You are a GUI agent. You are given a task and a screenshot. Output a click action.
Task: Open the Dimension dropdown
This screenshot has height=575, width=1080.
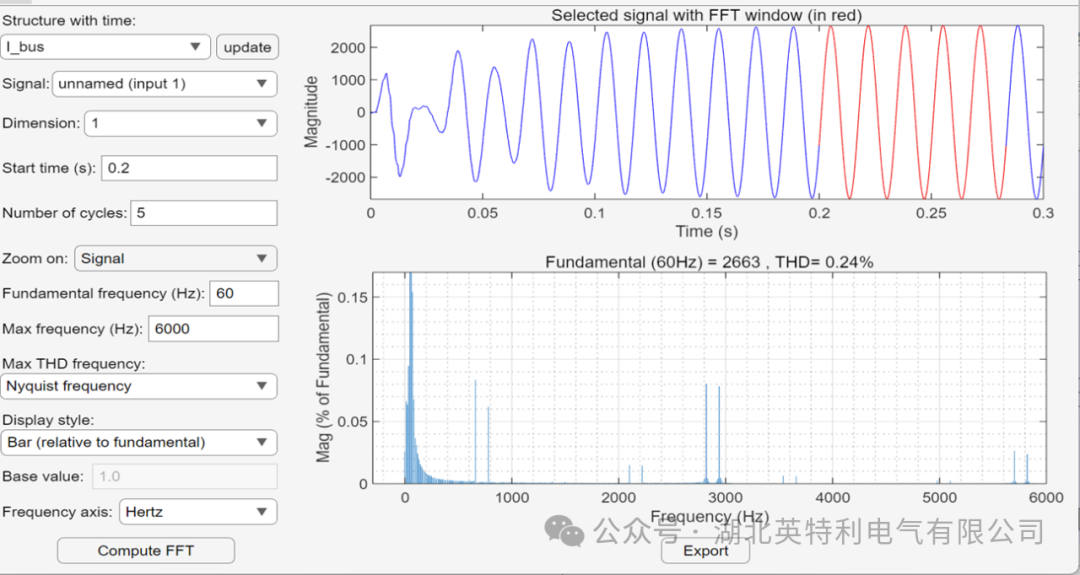tap(180, 124)
